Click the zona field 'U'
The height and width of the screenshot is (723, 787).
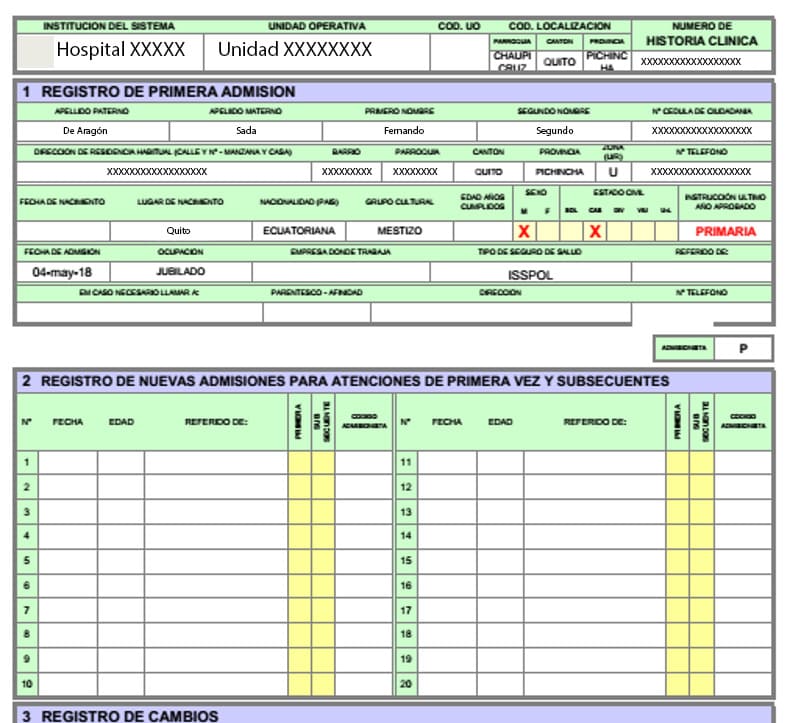click(614, 171)
